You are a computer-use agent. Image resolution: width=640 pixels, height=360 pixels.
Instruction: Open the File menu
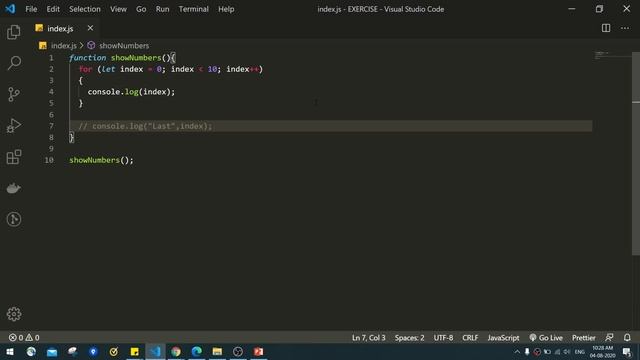(x=31, y=9)
